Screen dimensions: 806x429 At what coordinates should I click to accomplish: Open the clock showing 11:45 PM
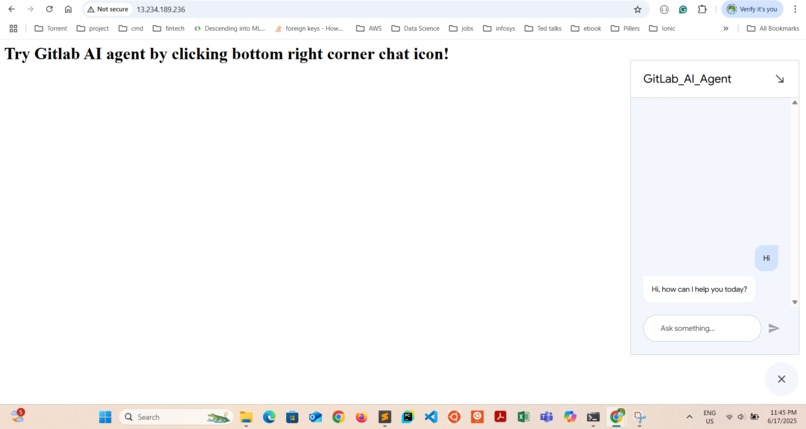[x=783, y=417]
